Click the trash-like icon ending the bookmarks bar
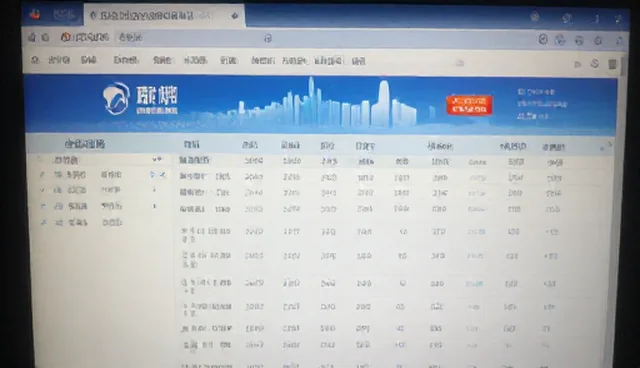This screenshot has height=368, width=640. 612,64
